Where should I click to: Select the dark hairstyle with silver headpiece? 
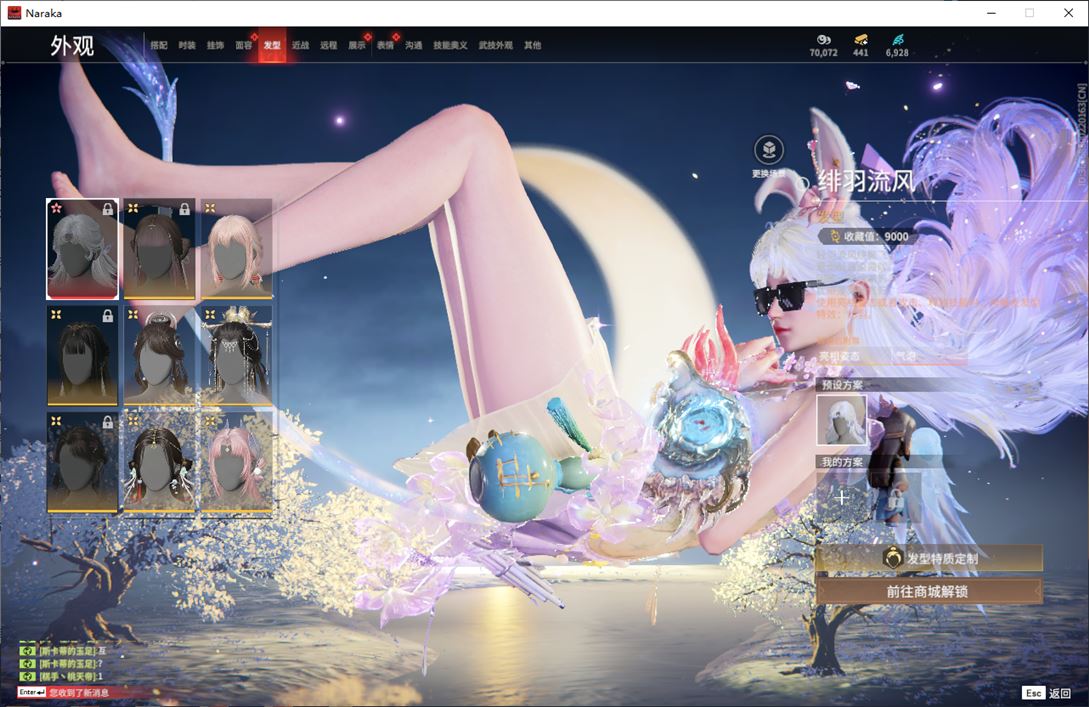tap(159, 356)
